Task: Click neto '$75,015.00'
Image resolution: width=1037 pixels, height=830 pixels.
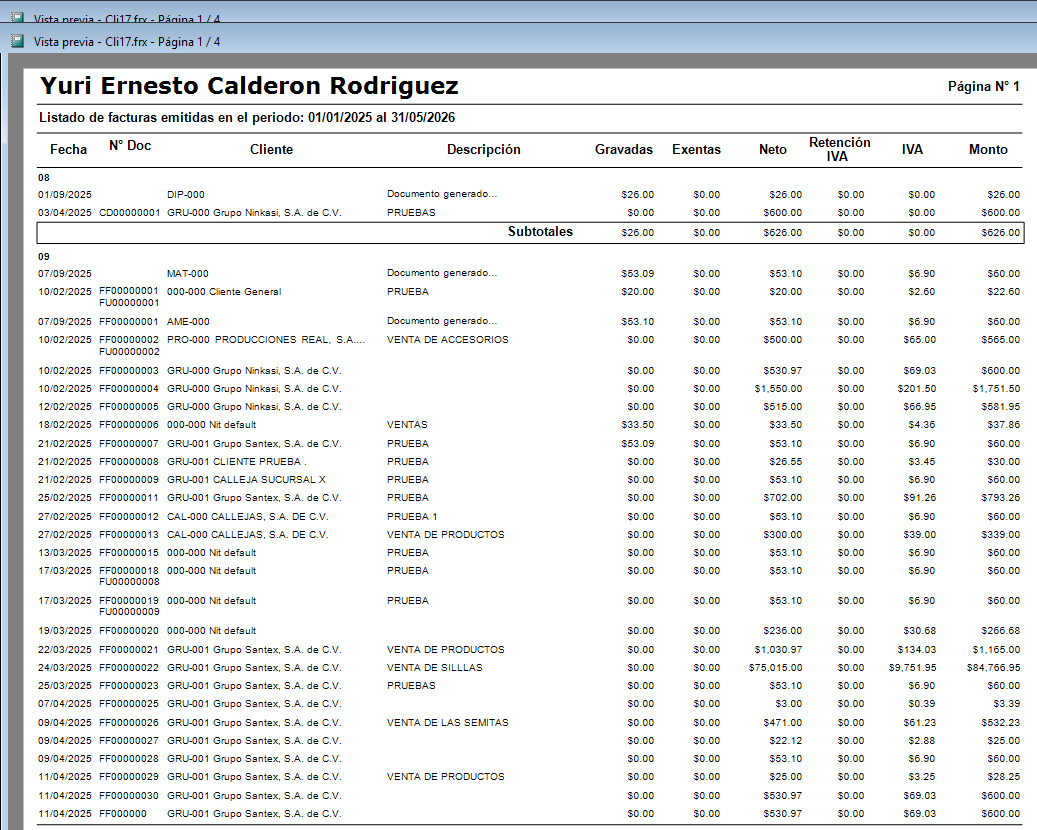Action: (776, 668)
